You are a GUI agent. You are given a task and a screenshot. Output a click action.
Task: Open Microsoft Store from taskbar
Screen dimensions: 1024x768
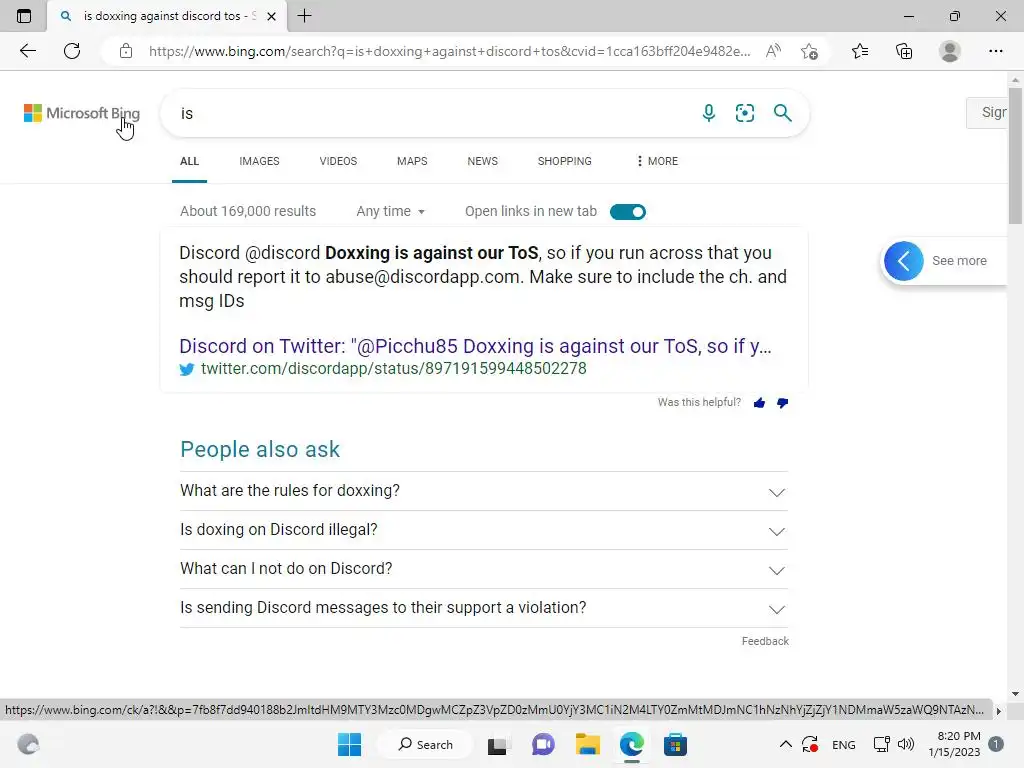pos(675,744)
